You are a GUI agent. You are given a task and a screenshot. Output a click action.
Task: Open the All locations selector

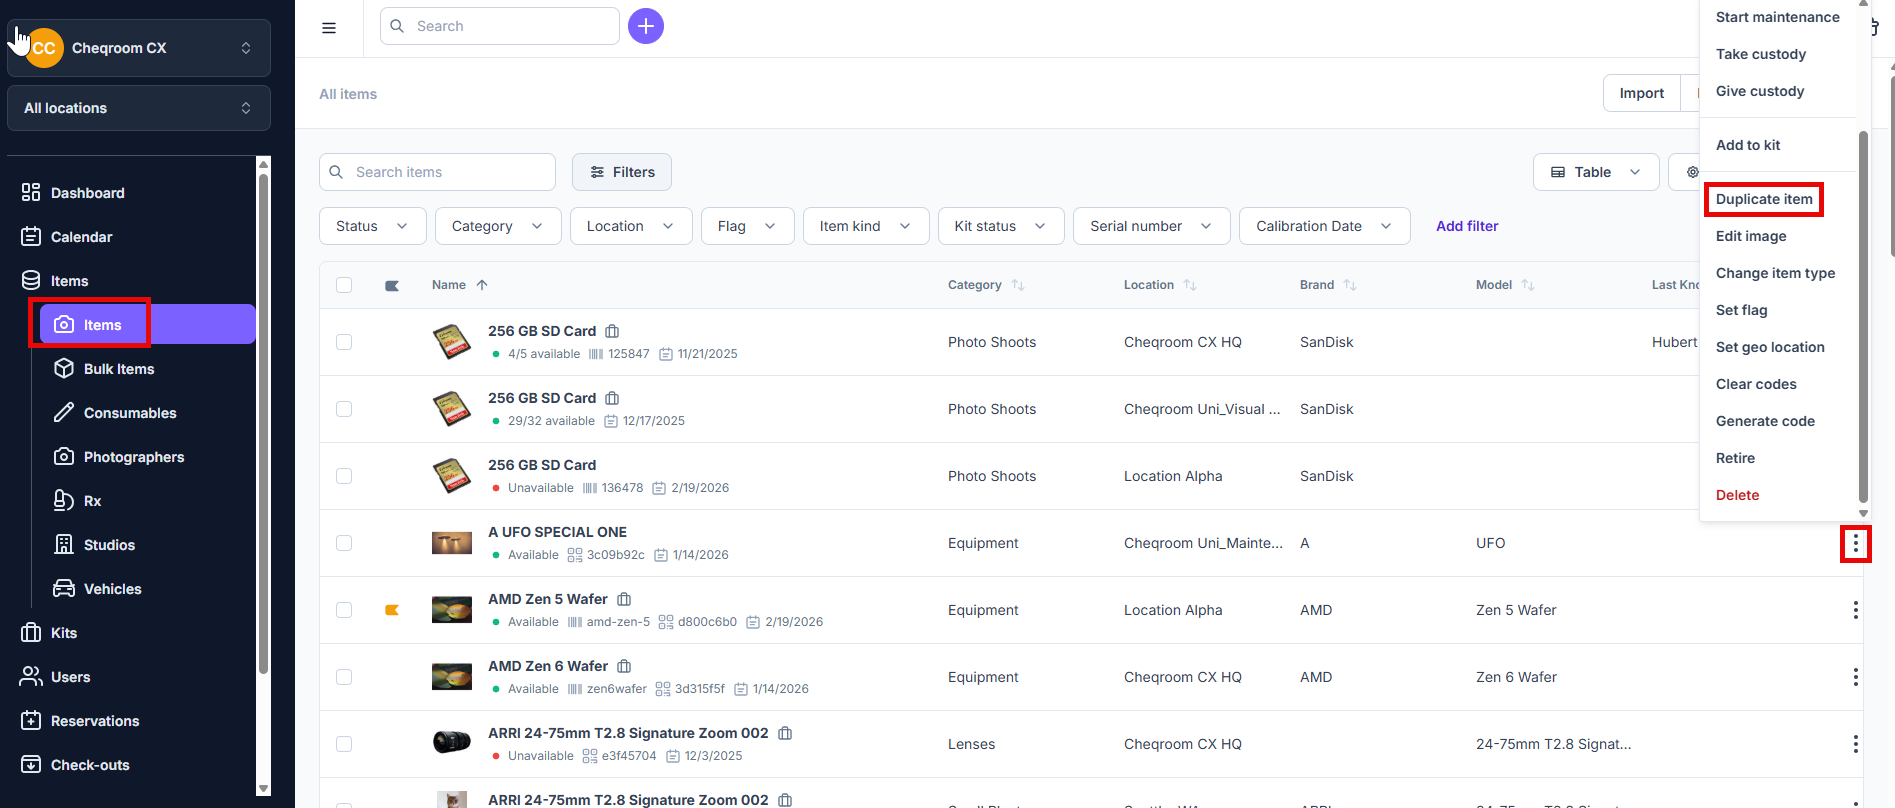pyautogui.click(x=139, y=108)
